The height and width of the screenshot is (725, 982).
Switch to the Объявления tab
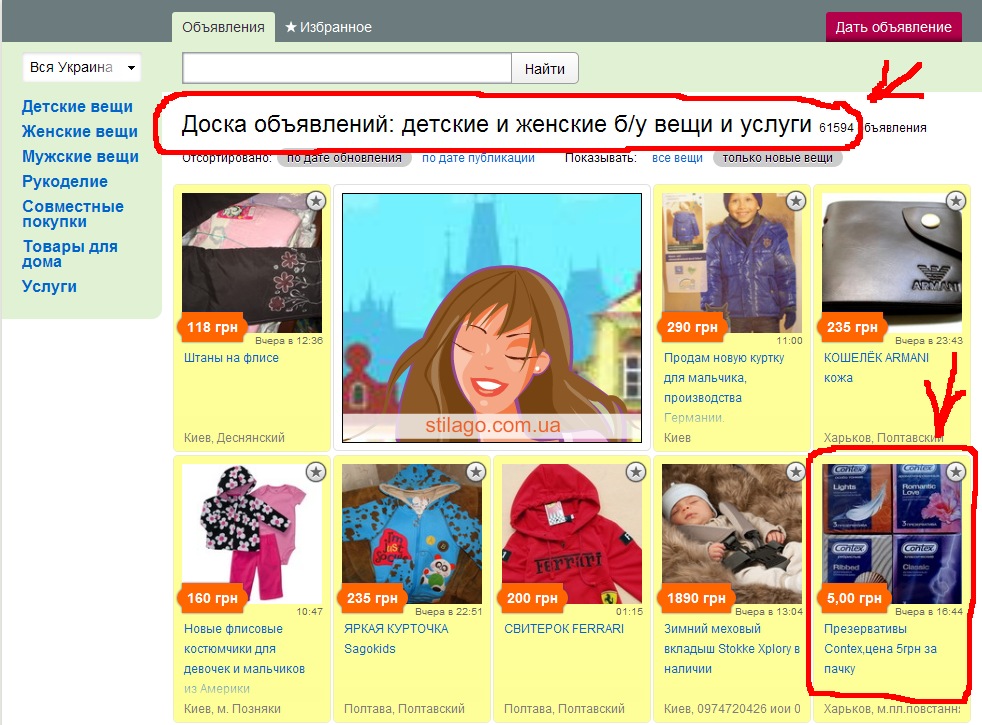click(x=223, y=27)
